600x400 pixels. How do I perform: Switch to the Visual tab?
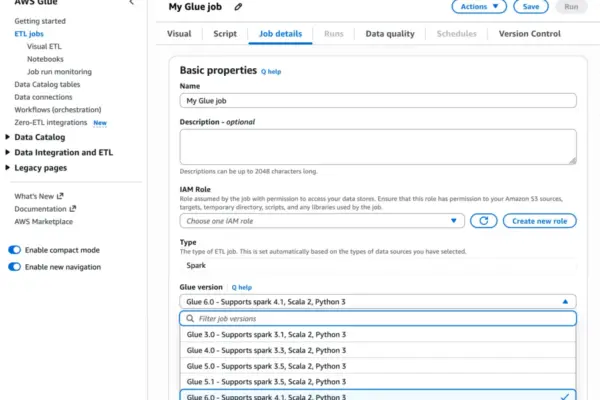pos(179,34)
